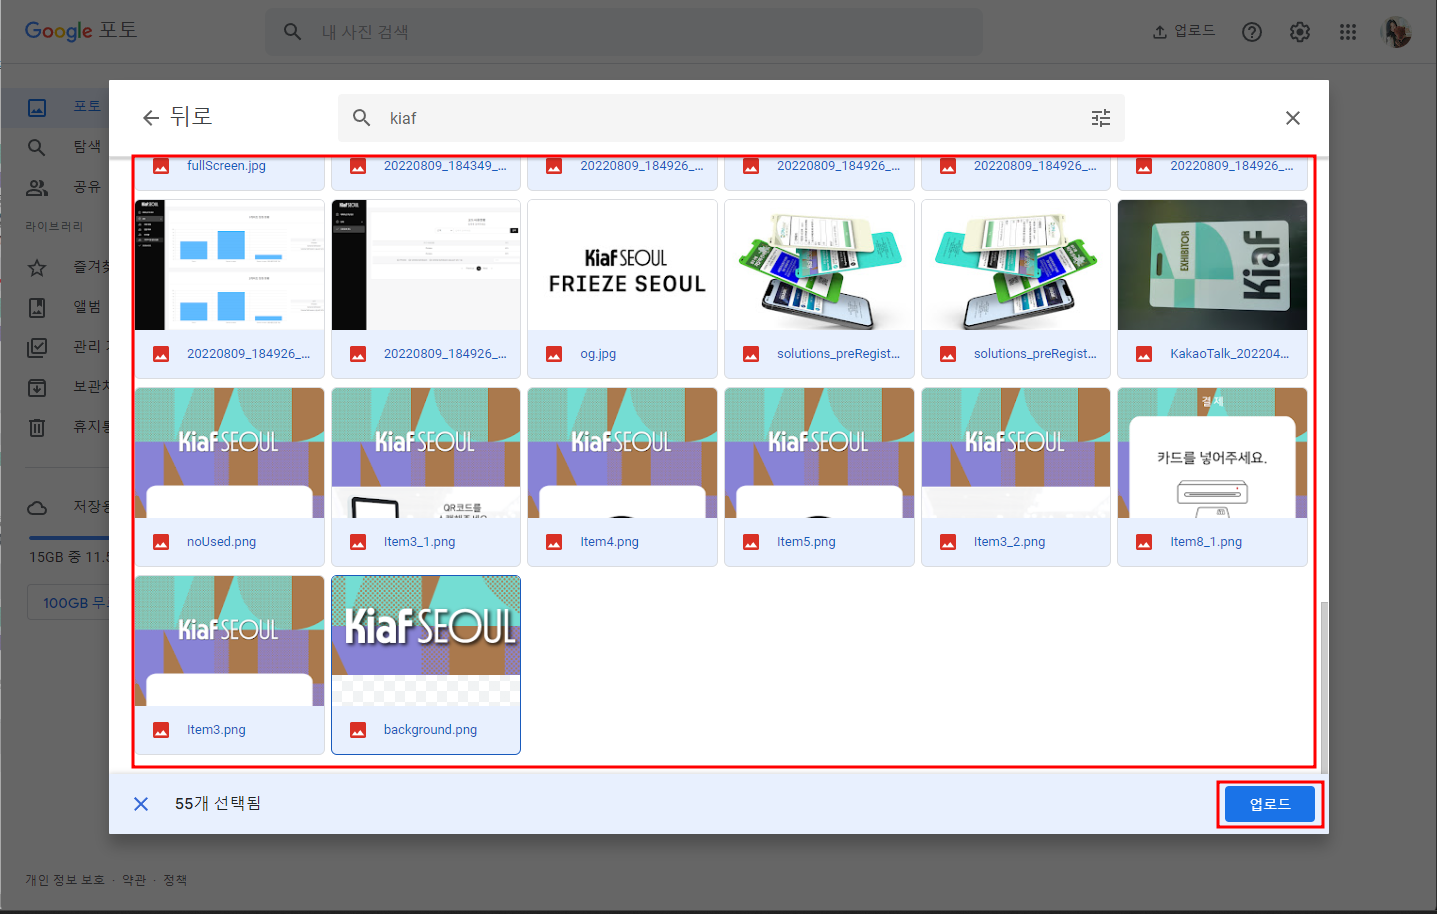Viewport: 1437px width, 914px height.
Task: Click the blue 업로드 button in dialog
Action: 1270,804
